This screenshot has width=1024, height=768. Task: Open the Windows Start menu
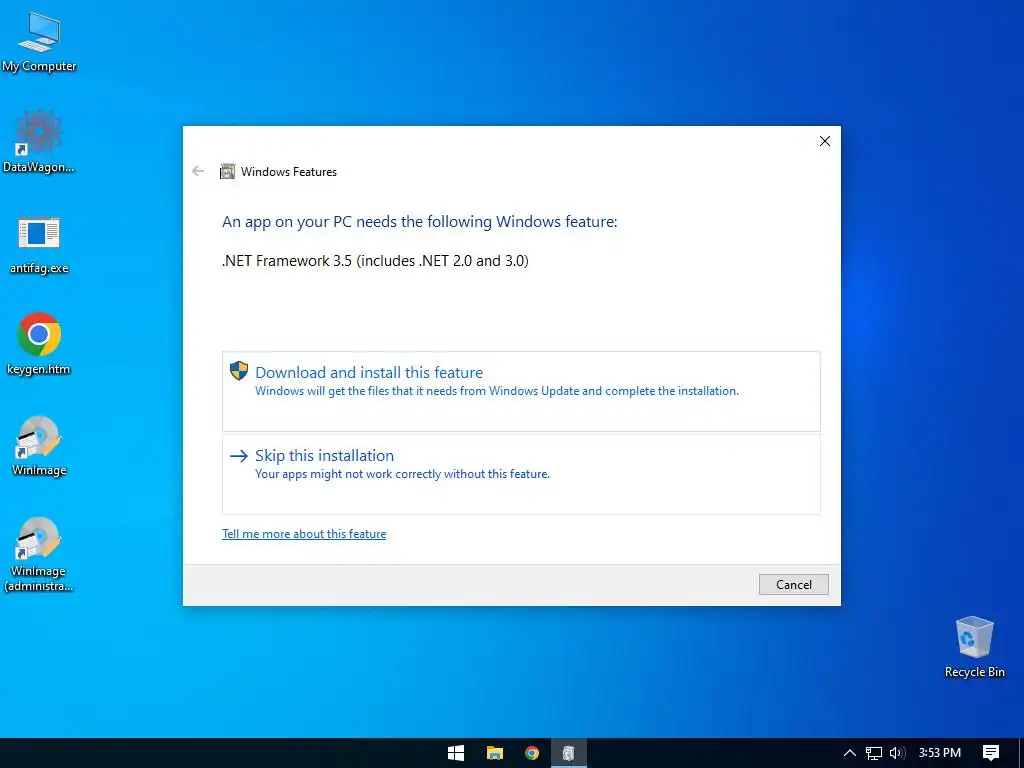(x=456, y=753)
